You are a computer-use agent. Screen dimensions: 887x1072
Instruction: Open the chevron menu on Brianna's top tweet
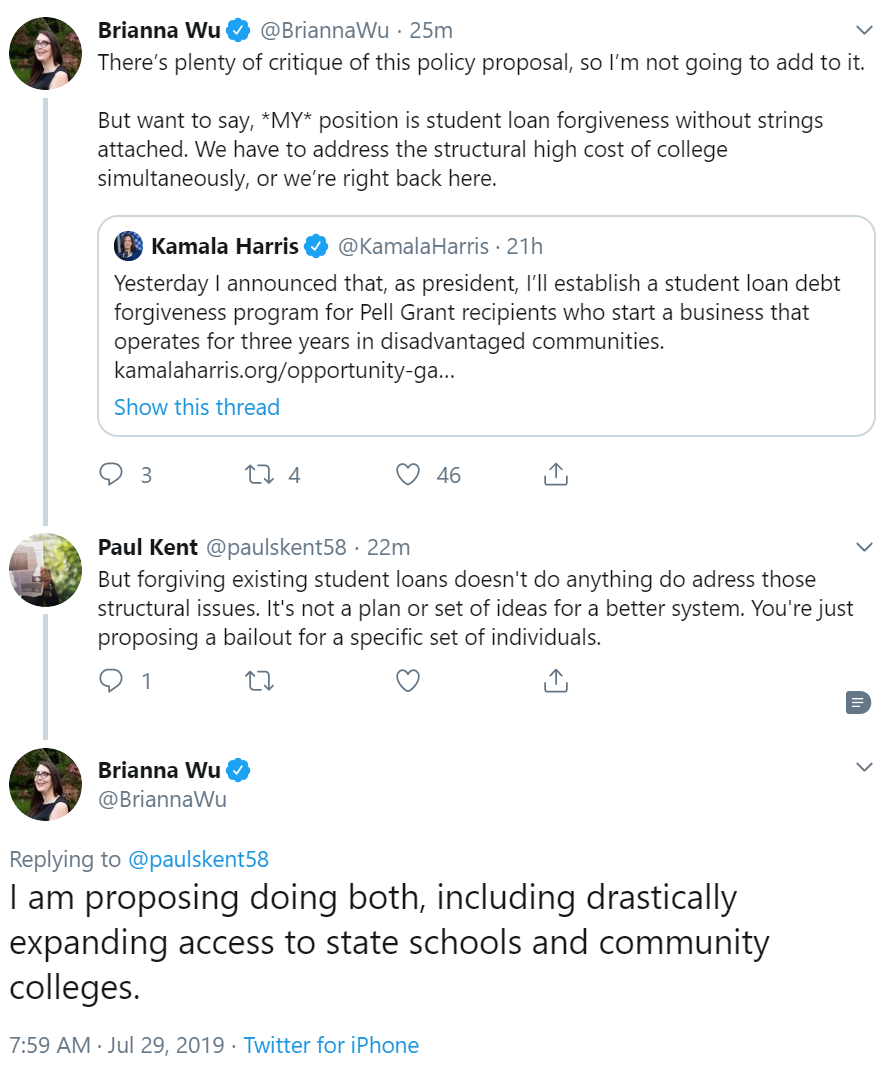864,30
